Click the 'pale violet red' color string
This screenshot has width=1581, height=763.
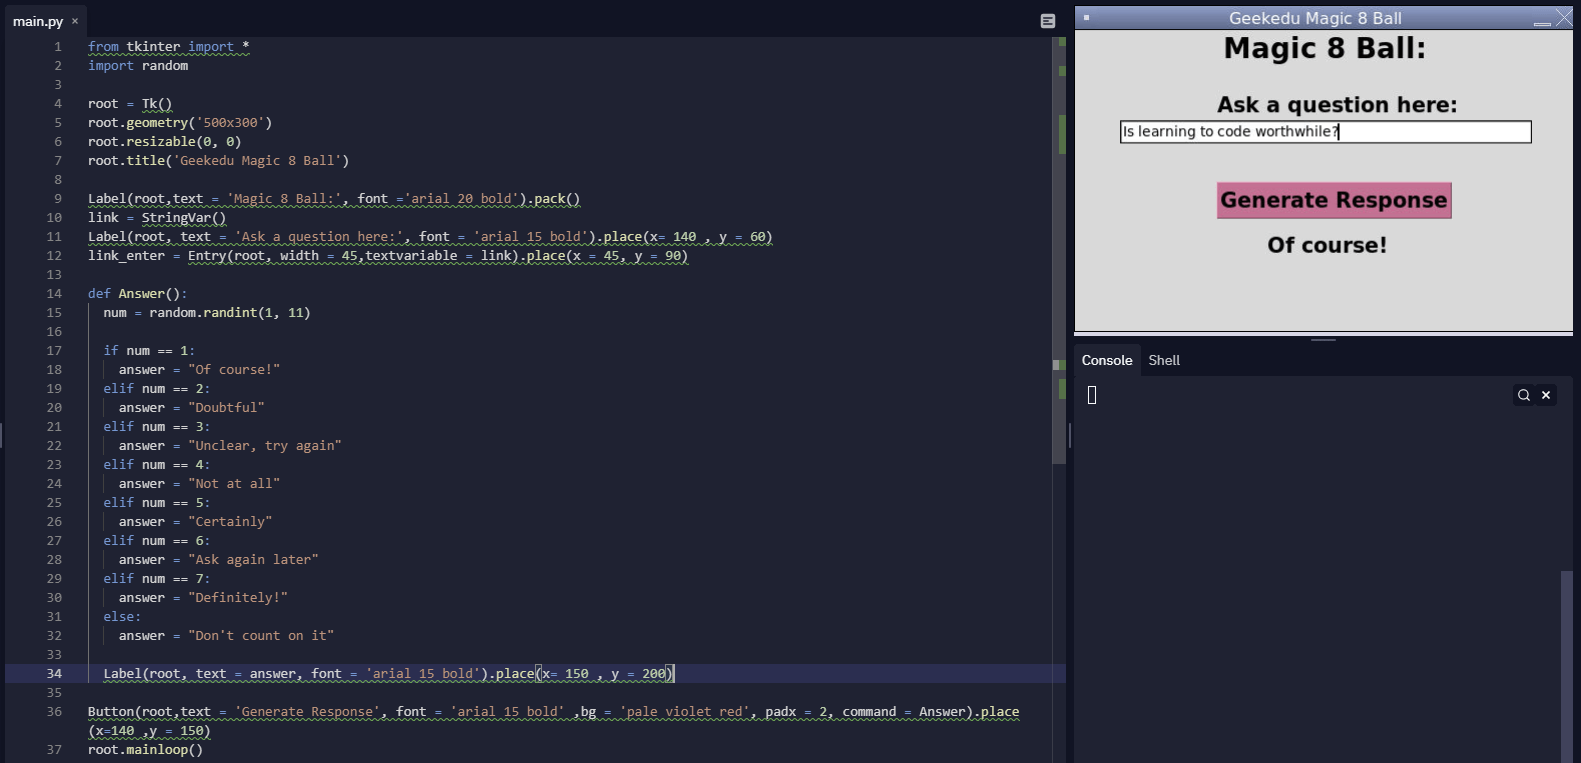click(x=685, y=712)
